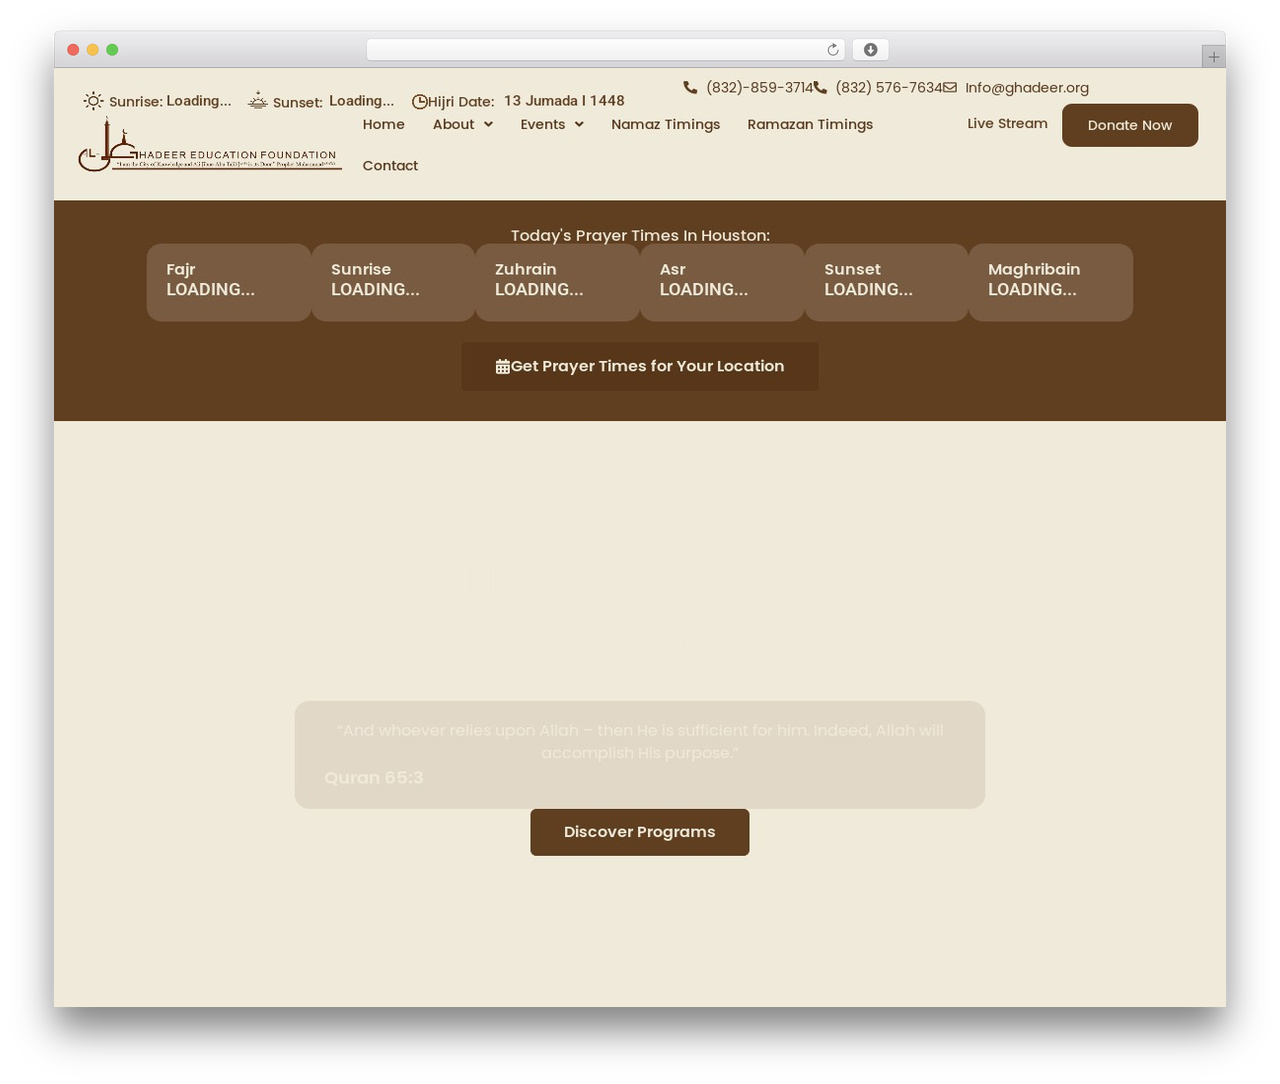The height and width of the screenshot is (1084, 1280).
Task: Open the Events menu item
Action: [x=543, y=124]
